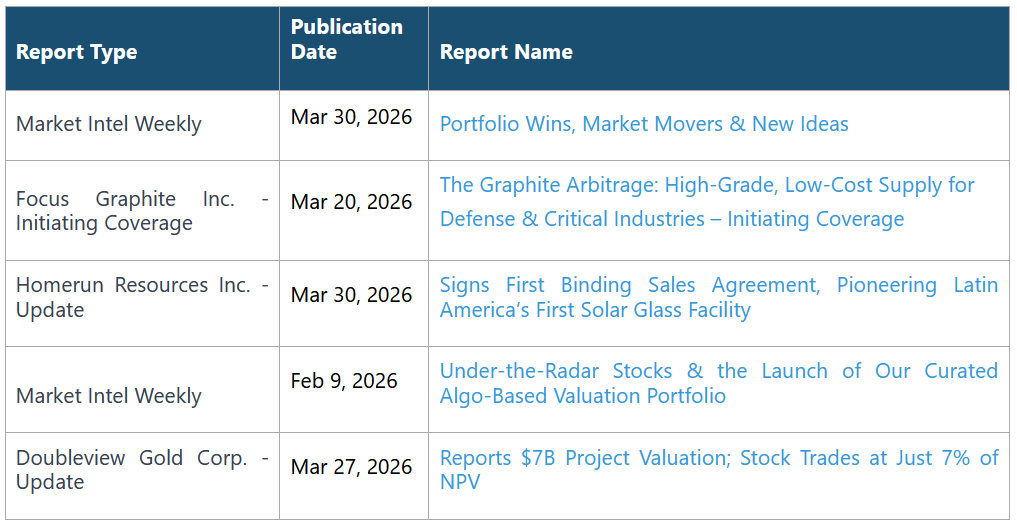Open the Portfolio Wins, Market Movers report
Screen dimensions: 1017x522
tap(644, 124)
